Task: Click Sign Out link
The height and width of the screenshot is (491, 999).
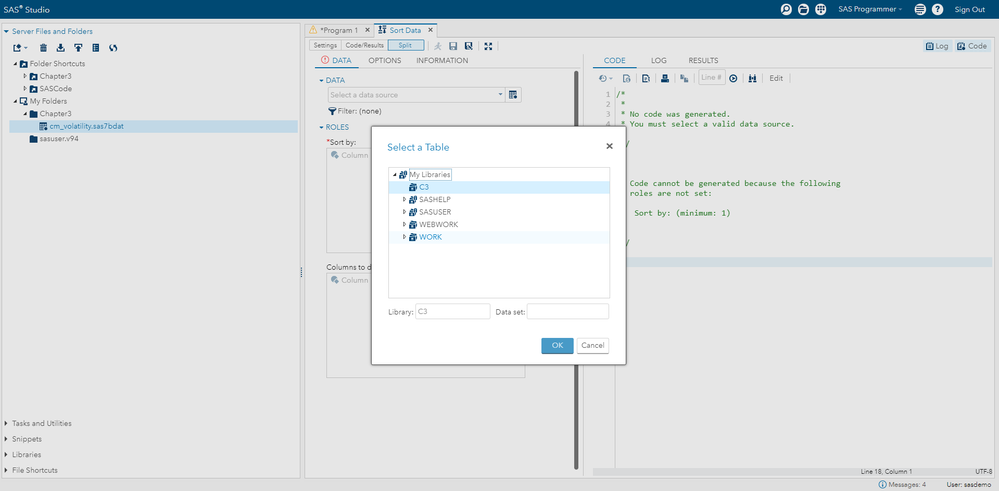Action: pyautogui.click(x=969, y=9)
